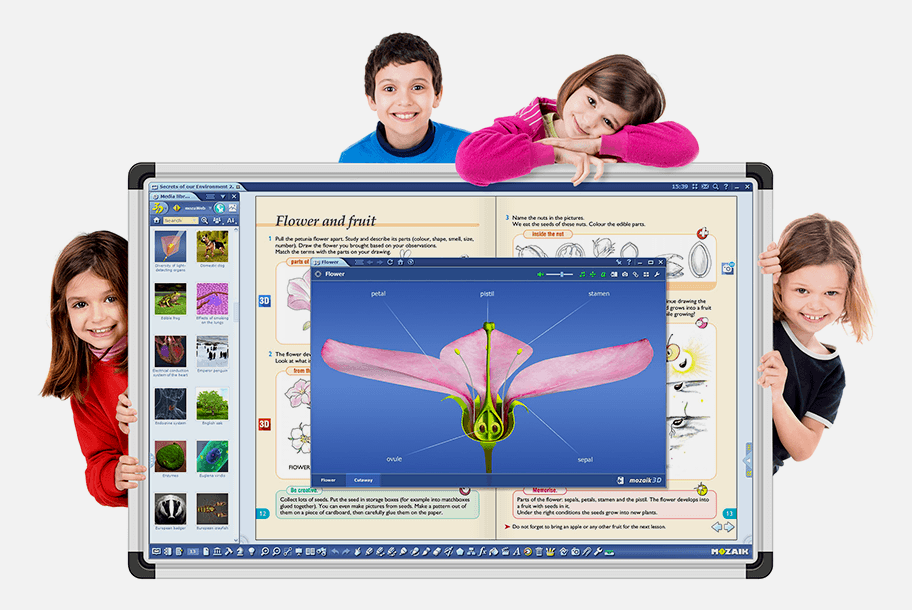Open the group filter dropdown in Media library
Image resolution: width=912 pixels, height=610 pixels.
click(217, 221)
